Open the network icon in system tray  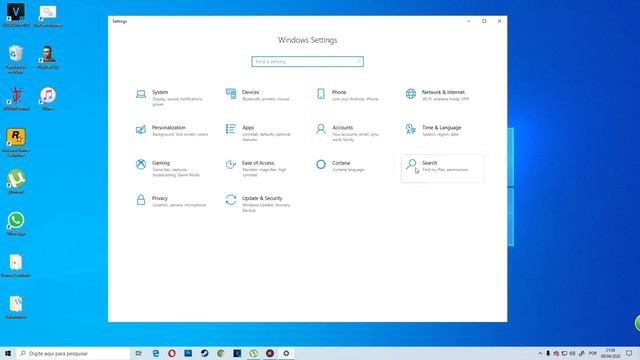(x=564, y=353)
